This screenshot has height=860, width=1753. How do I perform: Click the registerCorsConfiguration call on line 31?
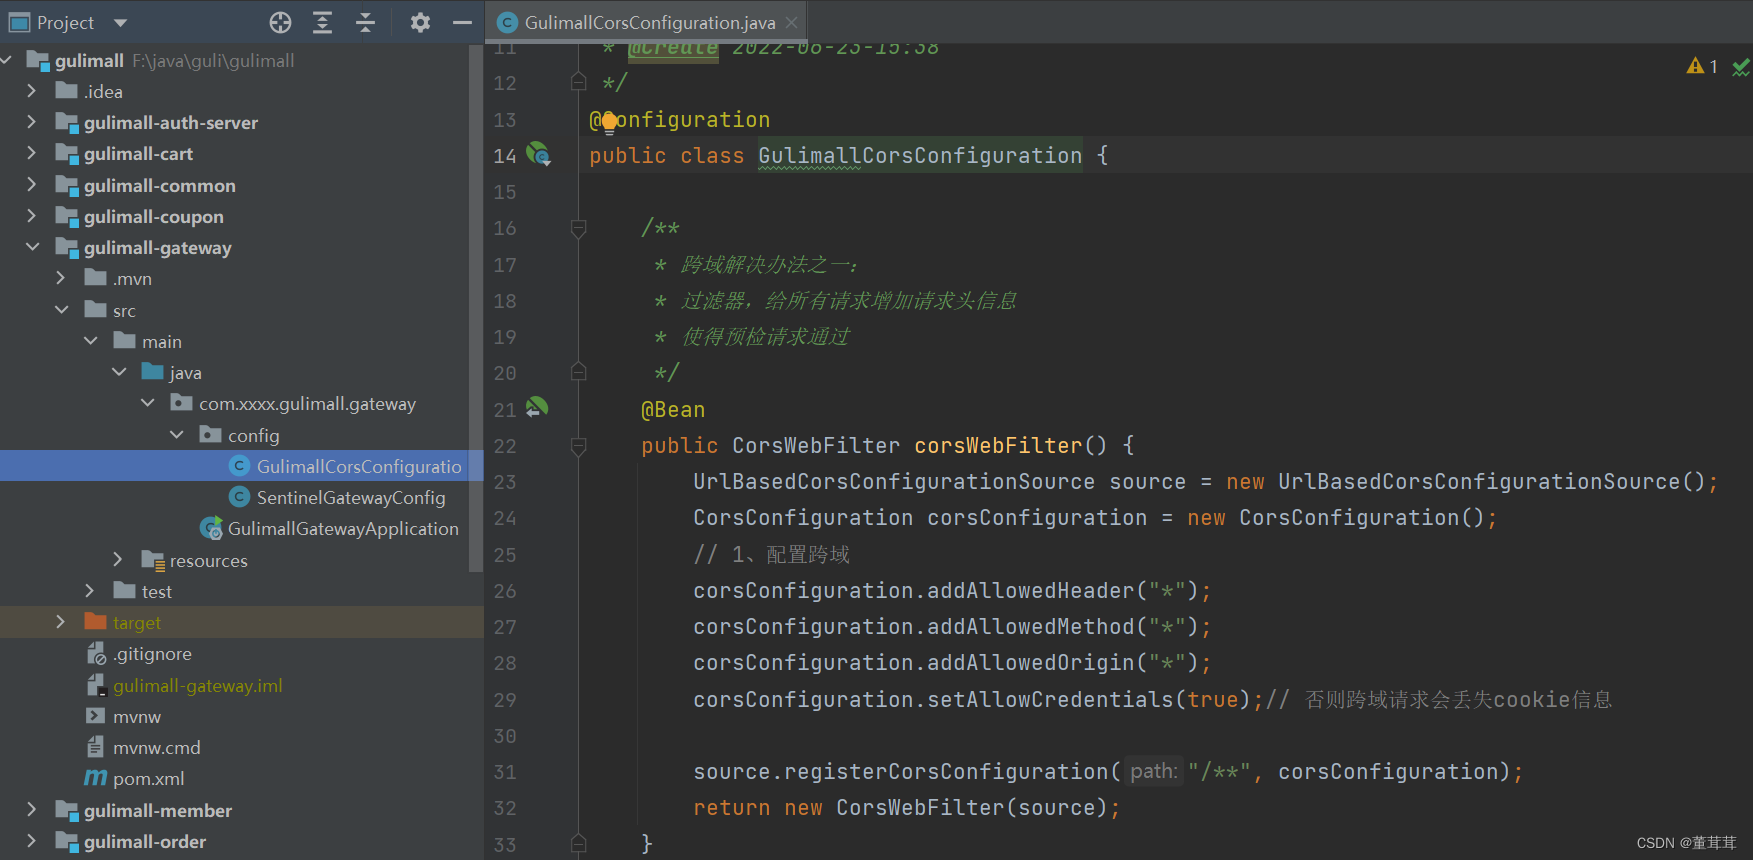point(946,771)
